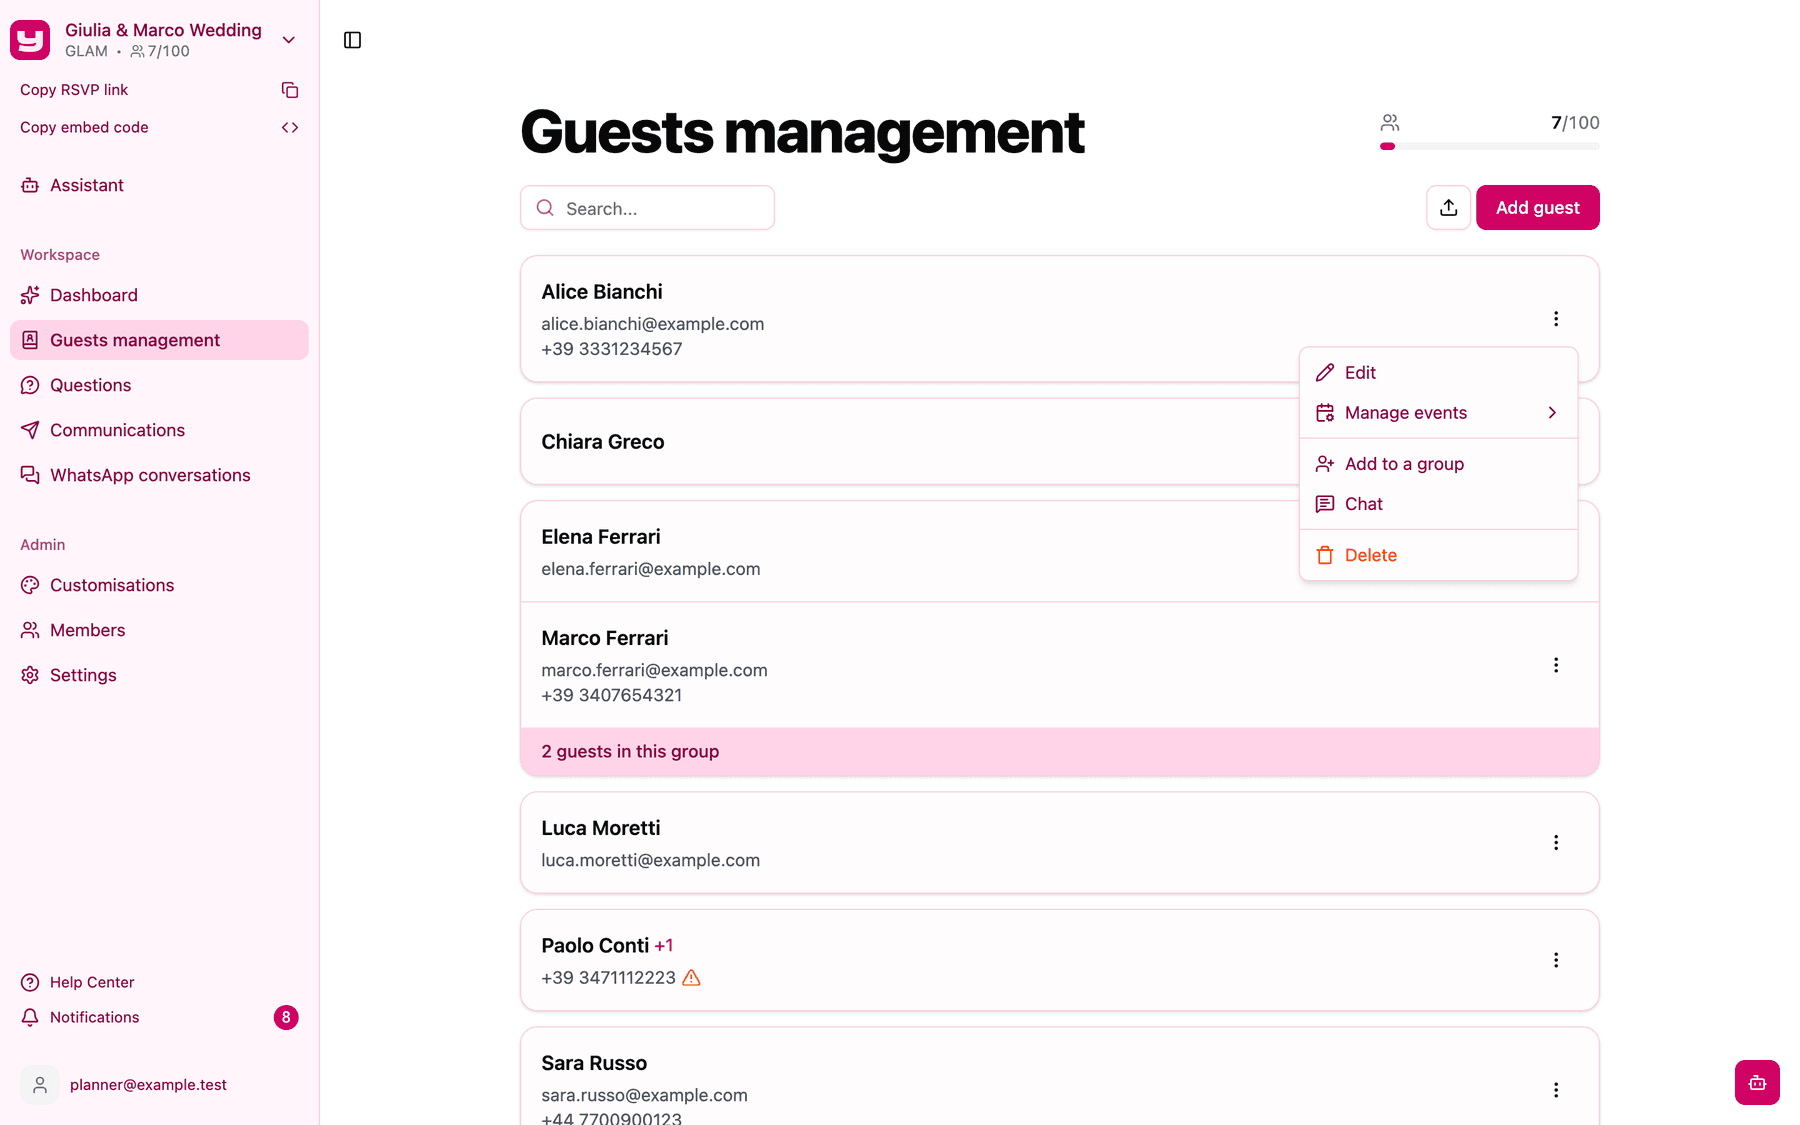The width and height of the screenshot is (1800, 1125).
Task: Go to Dashboard in the sidebar
Action: (x=159, y=295)
